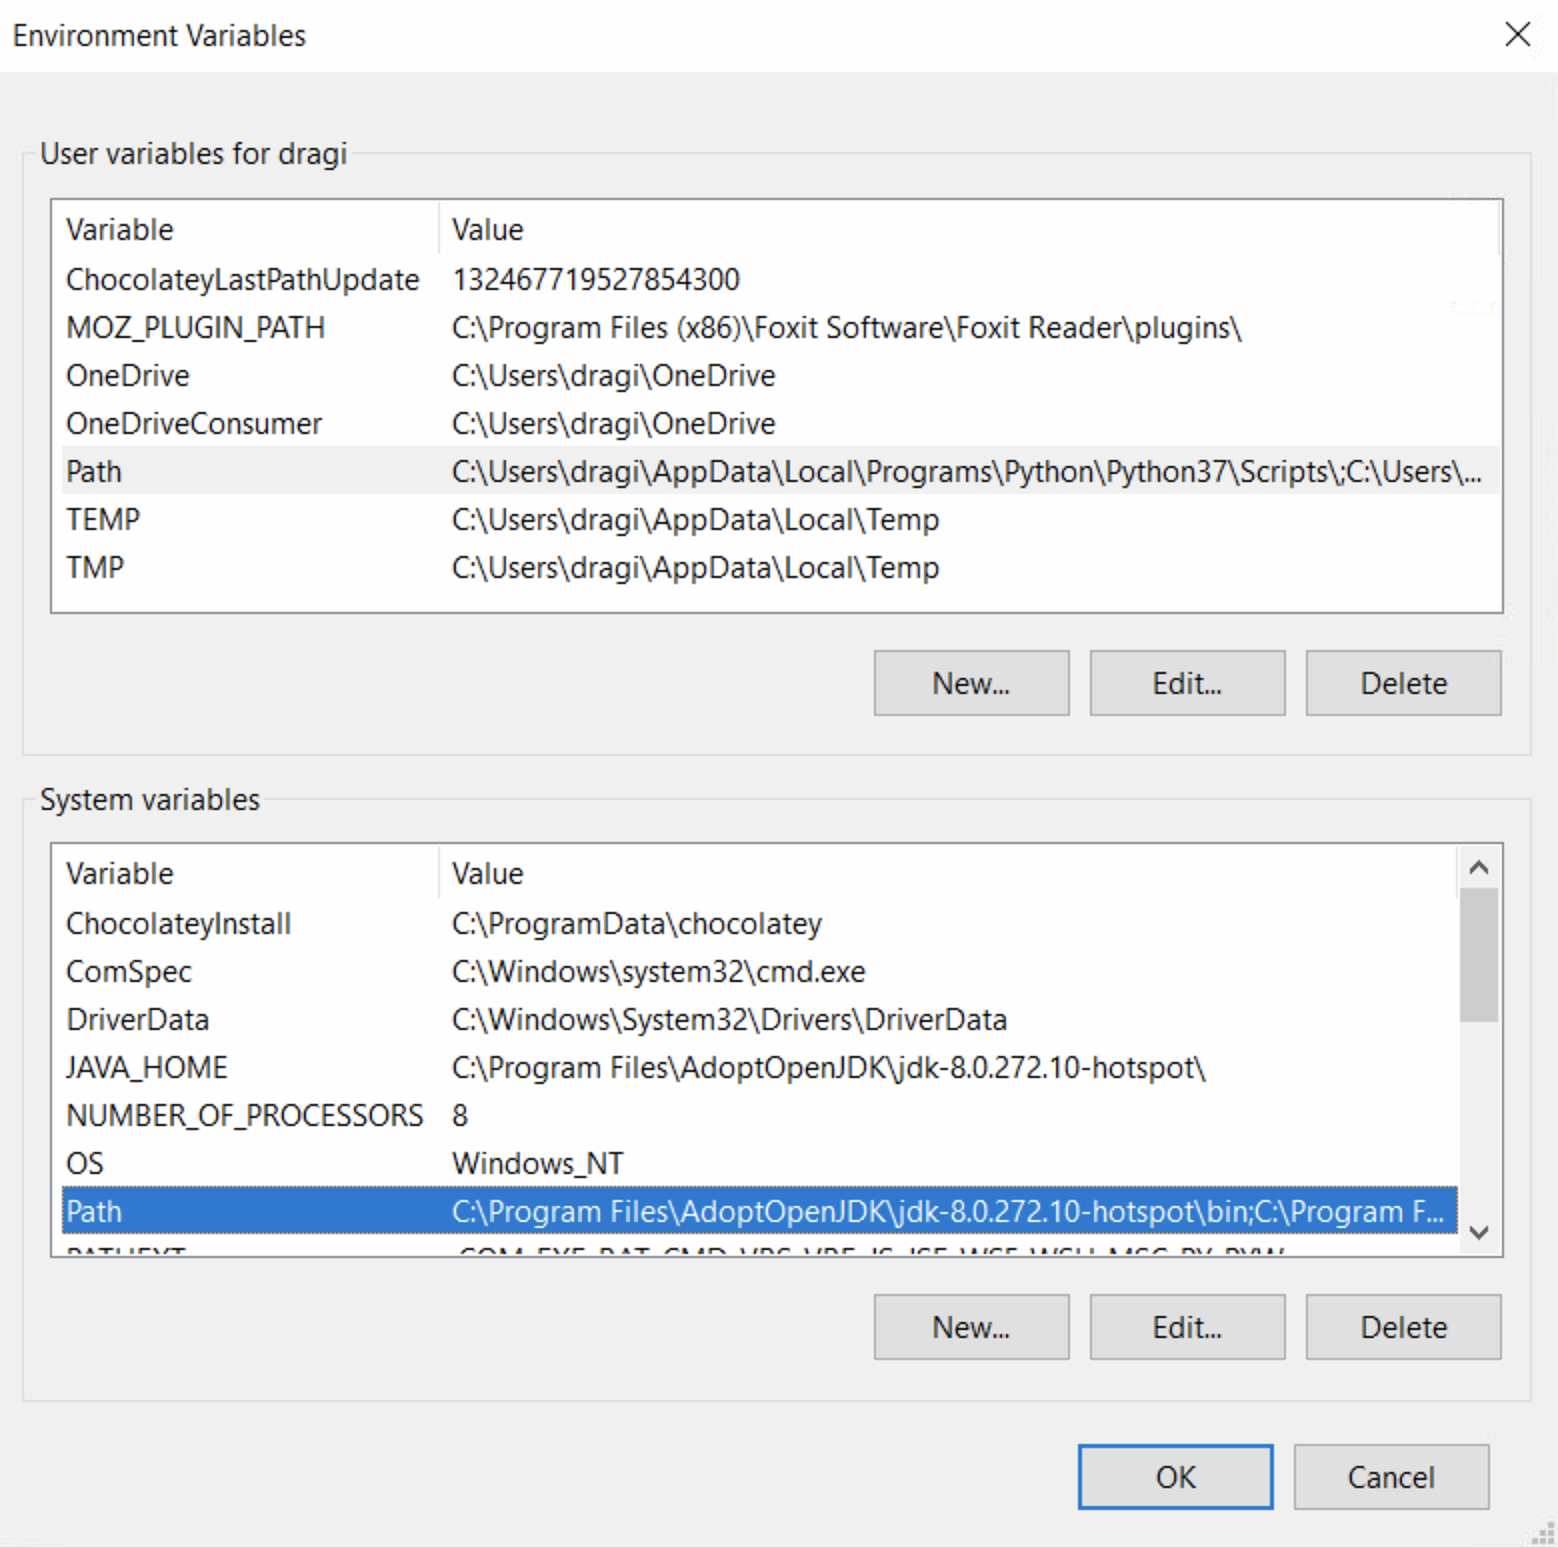
Task: Click the Value column header in system variables
Action: click(487, 873)
